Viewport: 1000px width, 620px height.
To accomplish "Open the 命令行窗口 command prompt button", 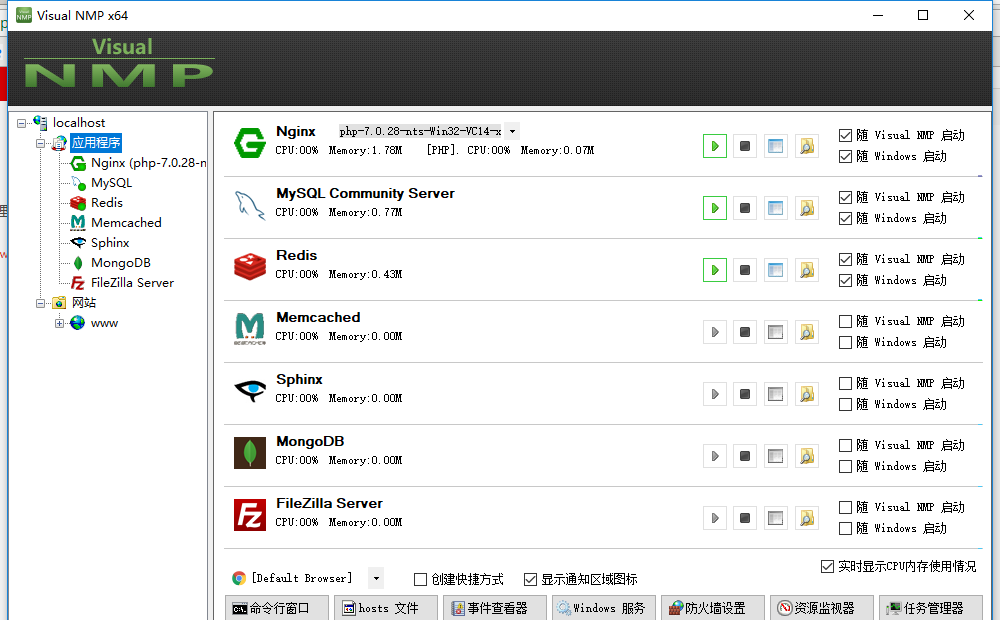I will 277,608.
